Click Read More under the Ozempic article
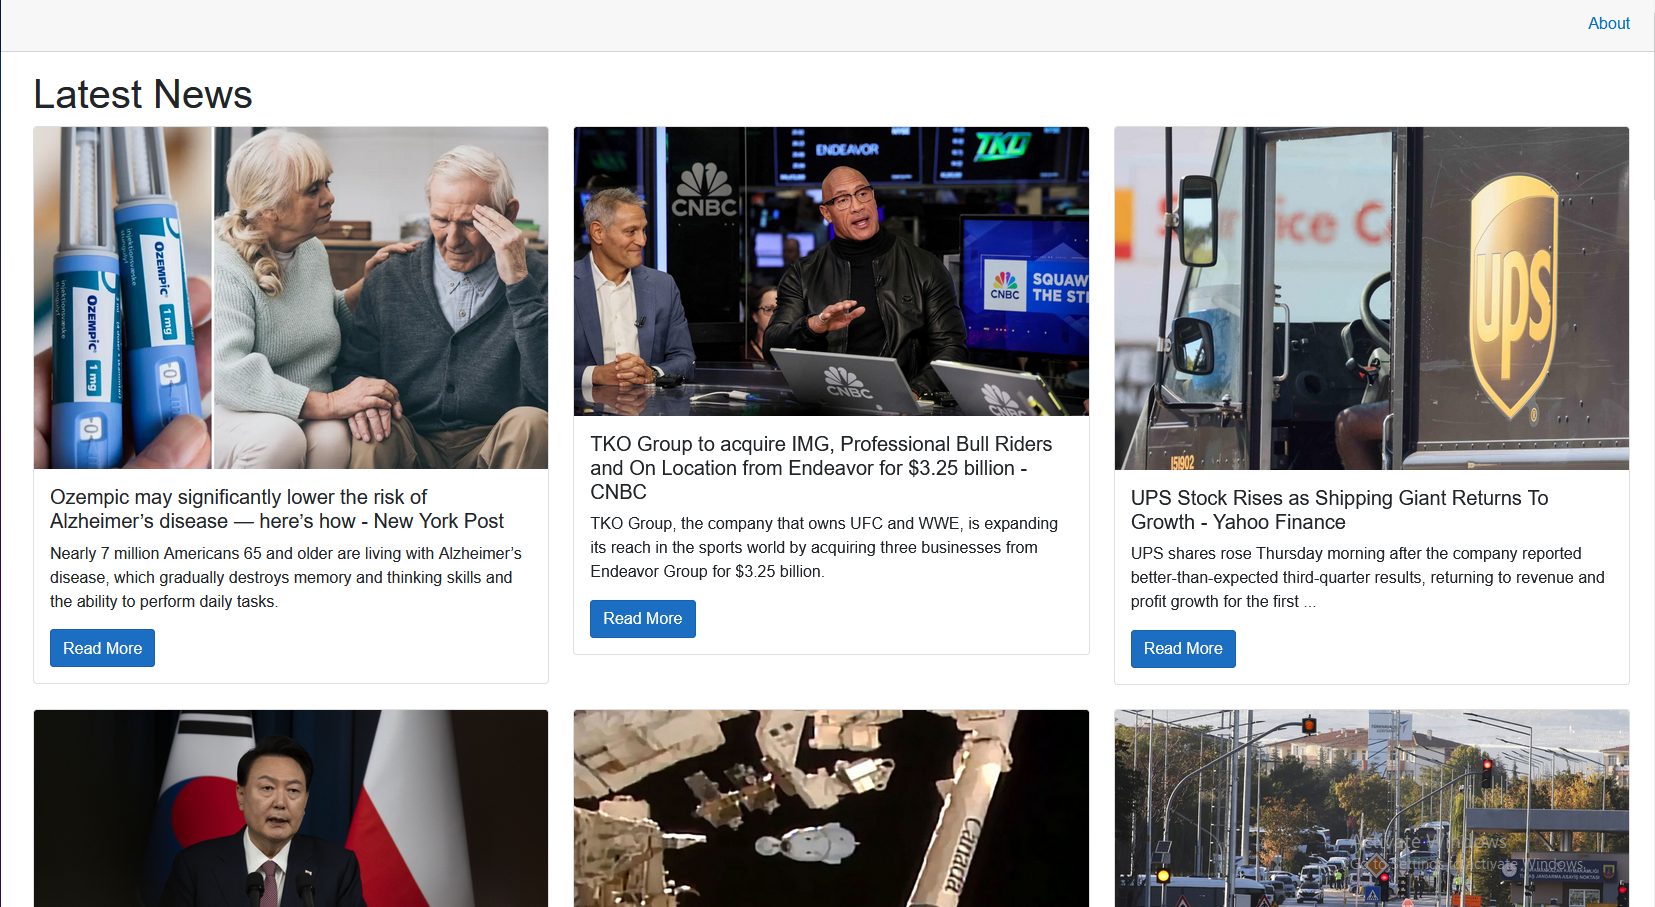 point(102,648)
